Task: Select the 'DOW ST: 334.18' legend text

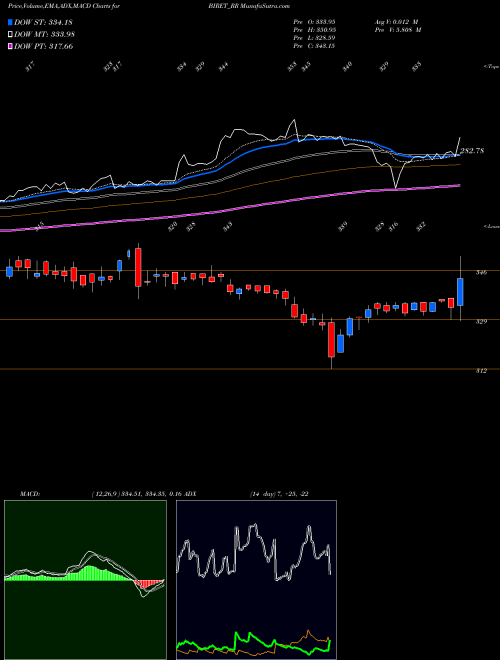Action: tap(44, 22)
